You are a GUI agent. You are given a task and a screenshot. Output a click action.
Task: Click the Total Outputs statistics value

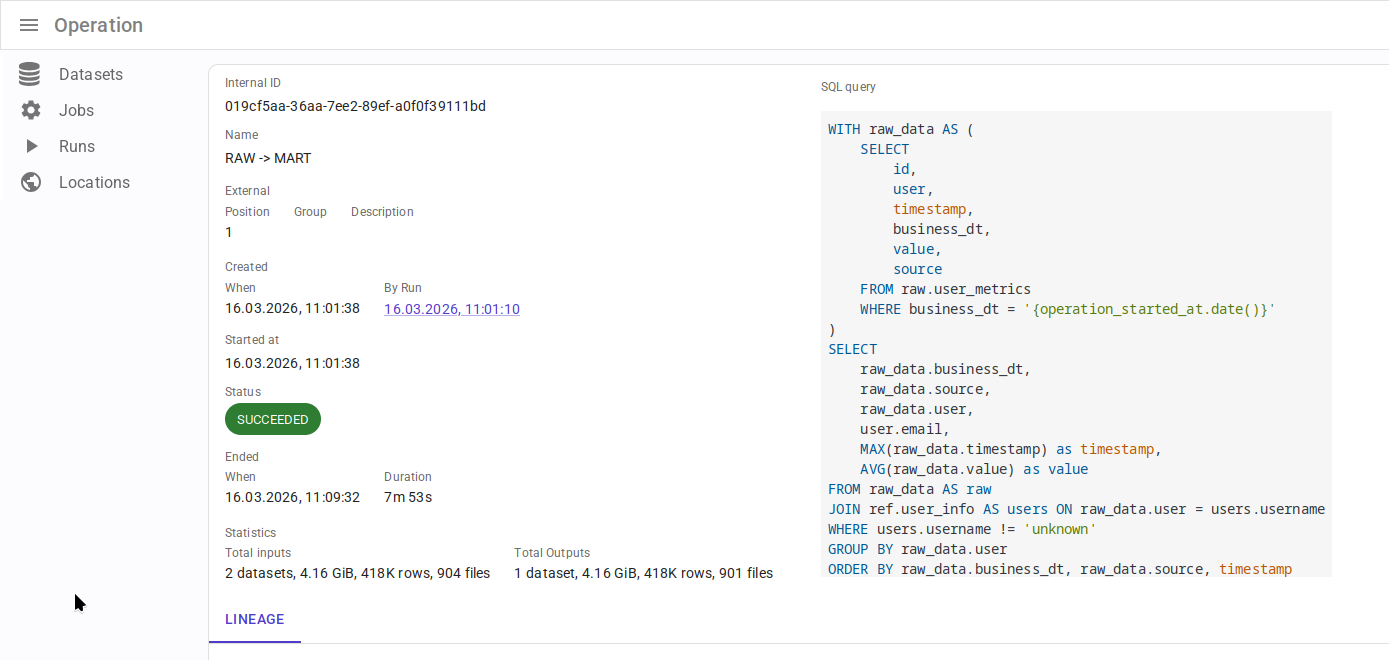pyautogui.click(x=643, y=573)
